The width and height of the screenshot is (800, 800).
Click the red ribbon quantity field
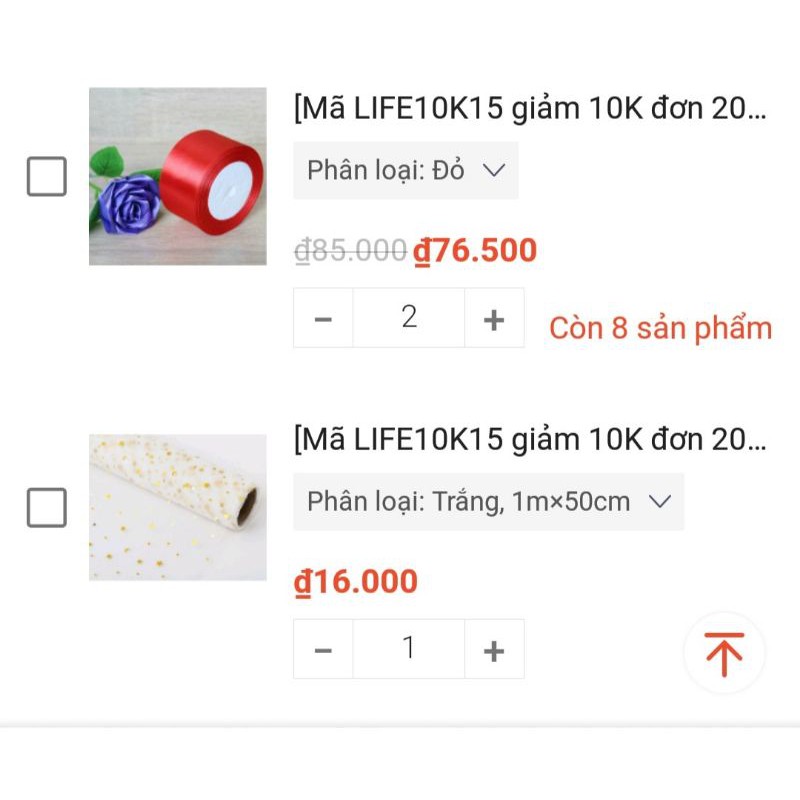409,318
